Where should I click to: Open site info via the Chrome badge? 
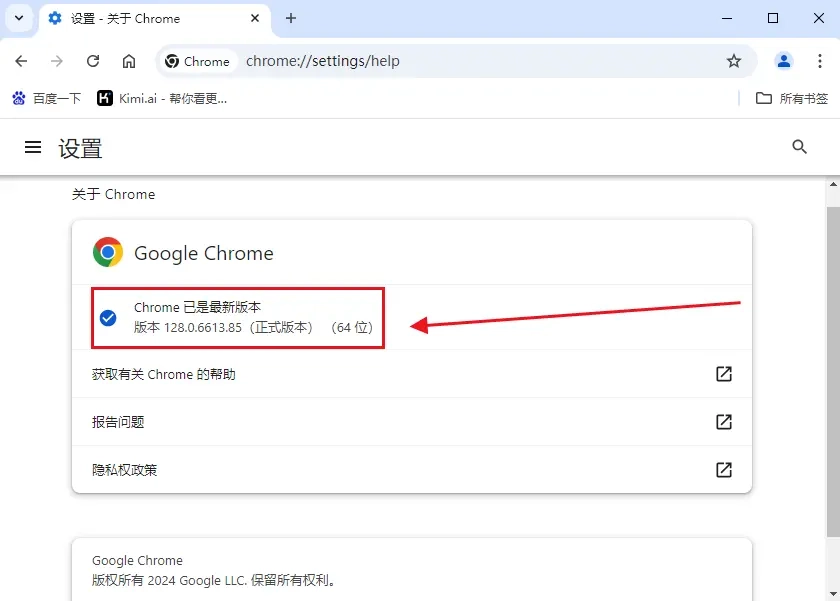pos(197,61)
